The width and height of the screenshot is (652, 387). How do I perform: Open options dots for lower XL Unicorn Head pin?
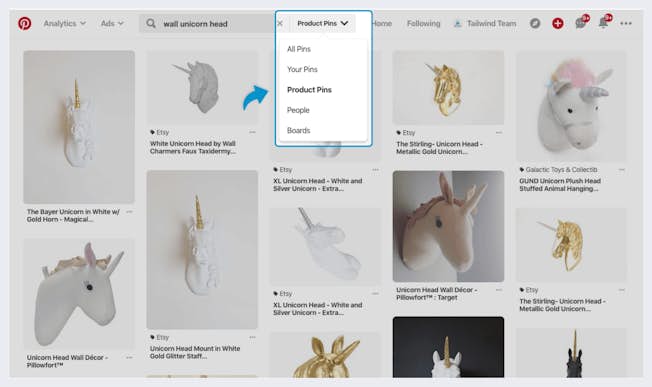pos(375,293)
